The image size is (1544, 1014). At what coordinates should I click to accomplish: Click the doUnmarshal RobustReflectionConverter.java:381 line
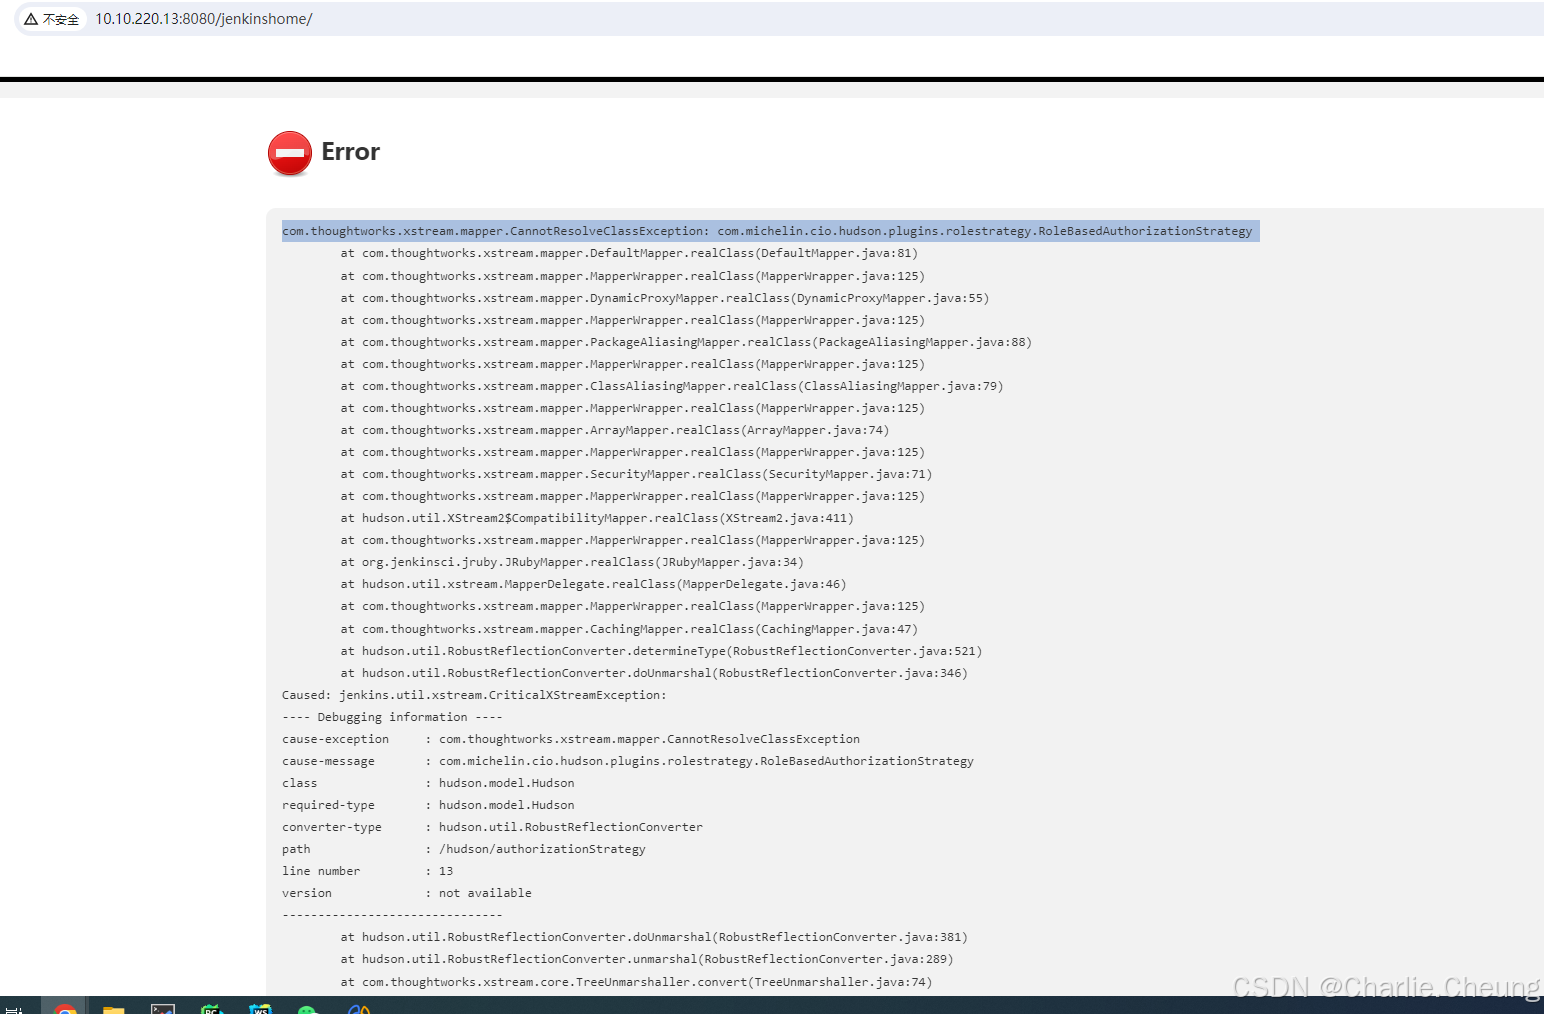click(654, 937)
